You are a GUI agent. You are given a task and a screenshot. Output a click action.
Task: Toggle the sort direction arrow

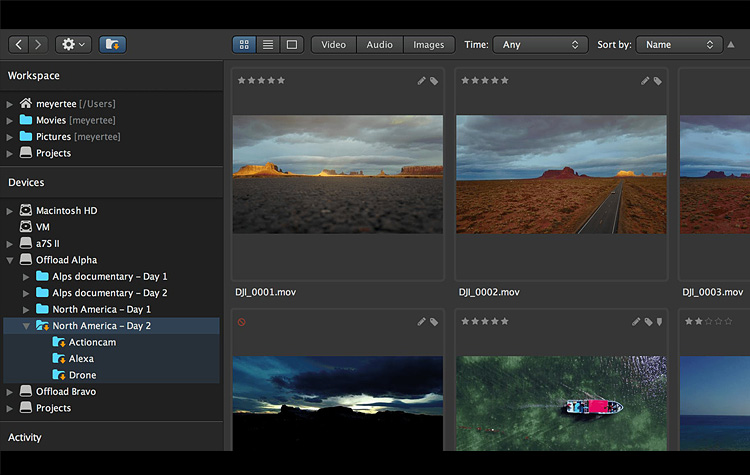pyautogui.click(x=731, y=44)
